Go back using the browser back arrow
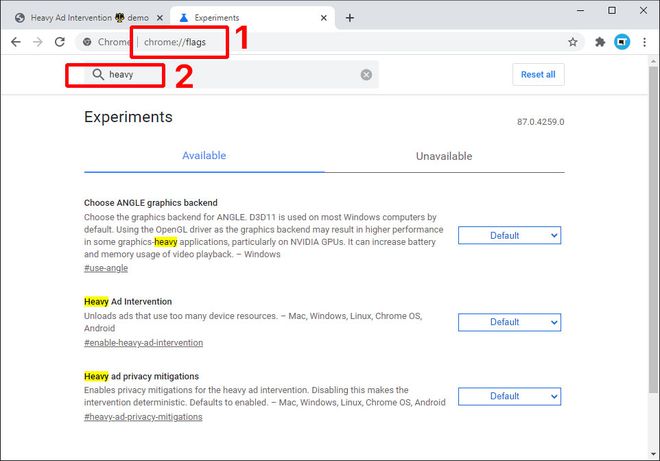The height and width of the screenshot is (461, 660). pyautogui.click(x=16, y=42)
